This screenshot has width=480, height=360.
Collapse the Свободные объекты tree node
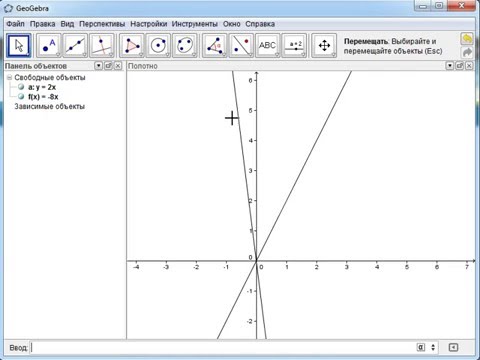(9, 77)
